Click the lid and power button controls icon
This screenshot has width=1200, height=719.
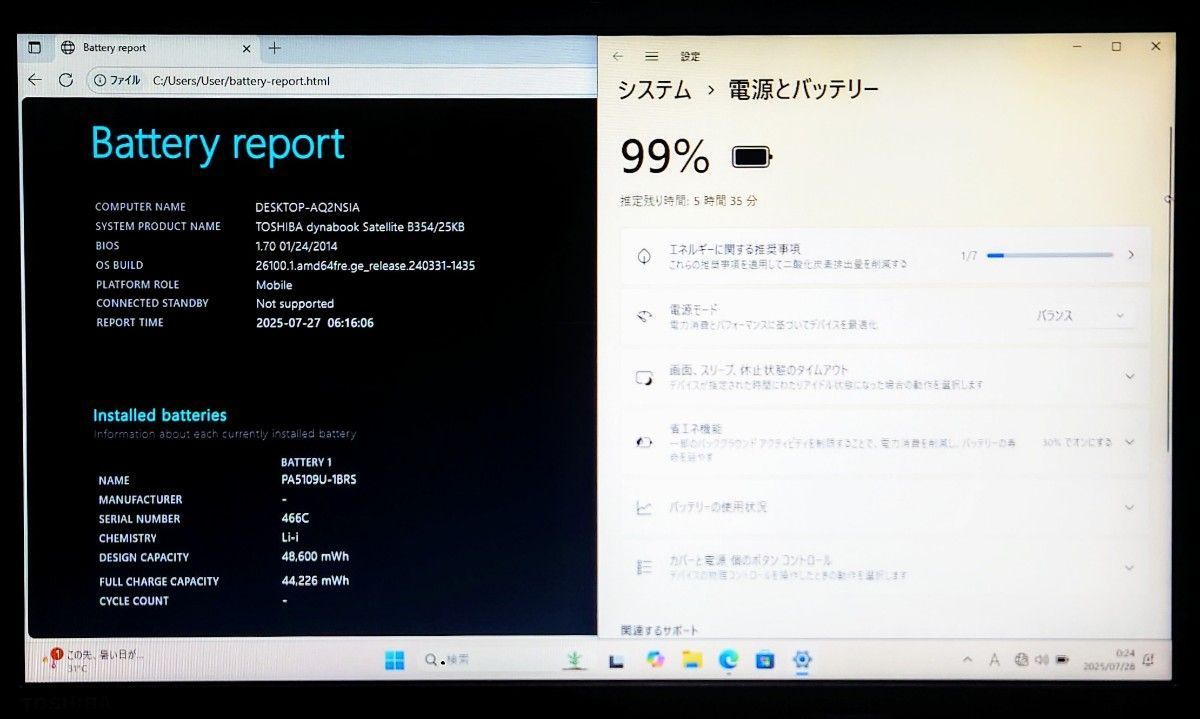coord(644,568)
